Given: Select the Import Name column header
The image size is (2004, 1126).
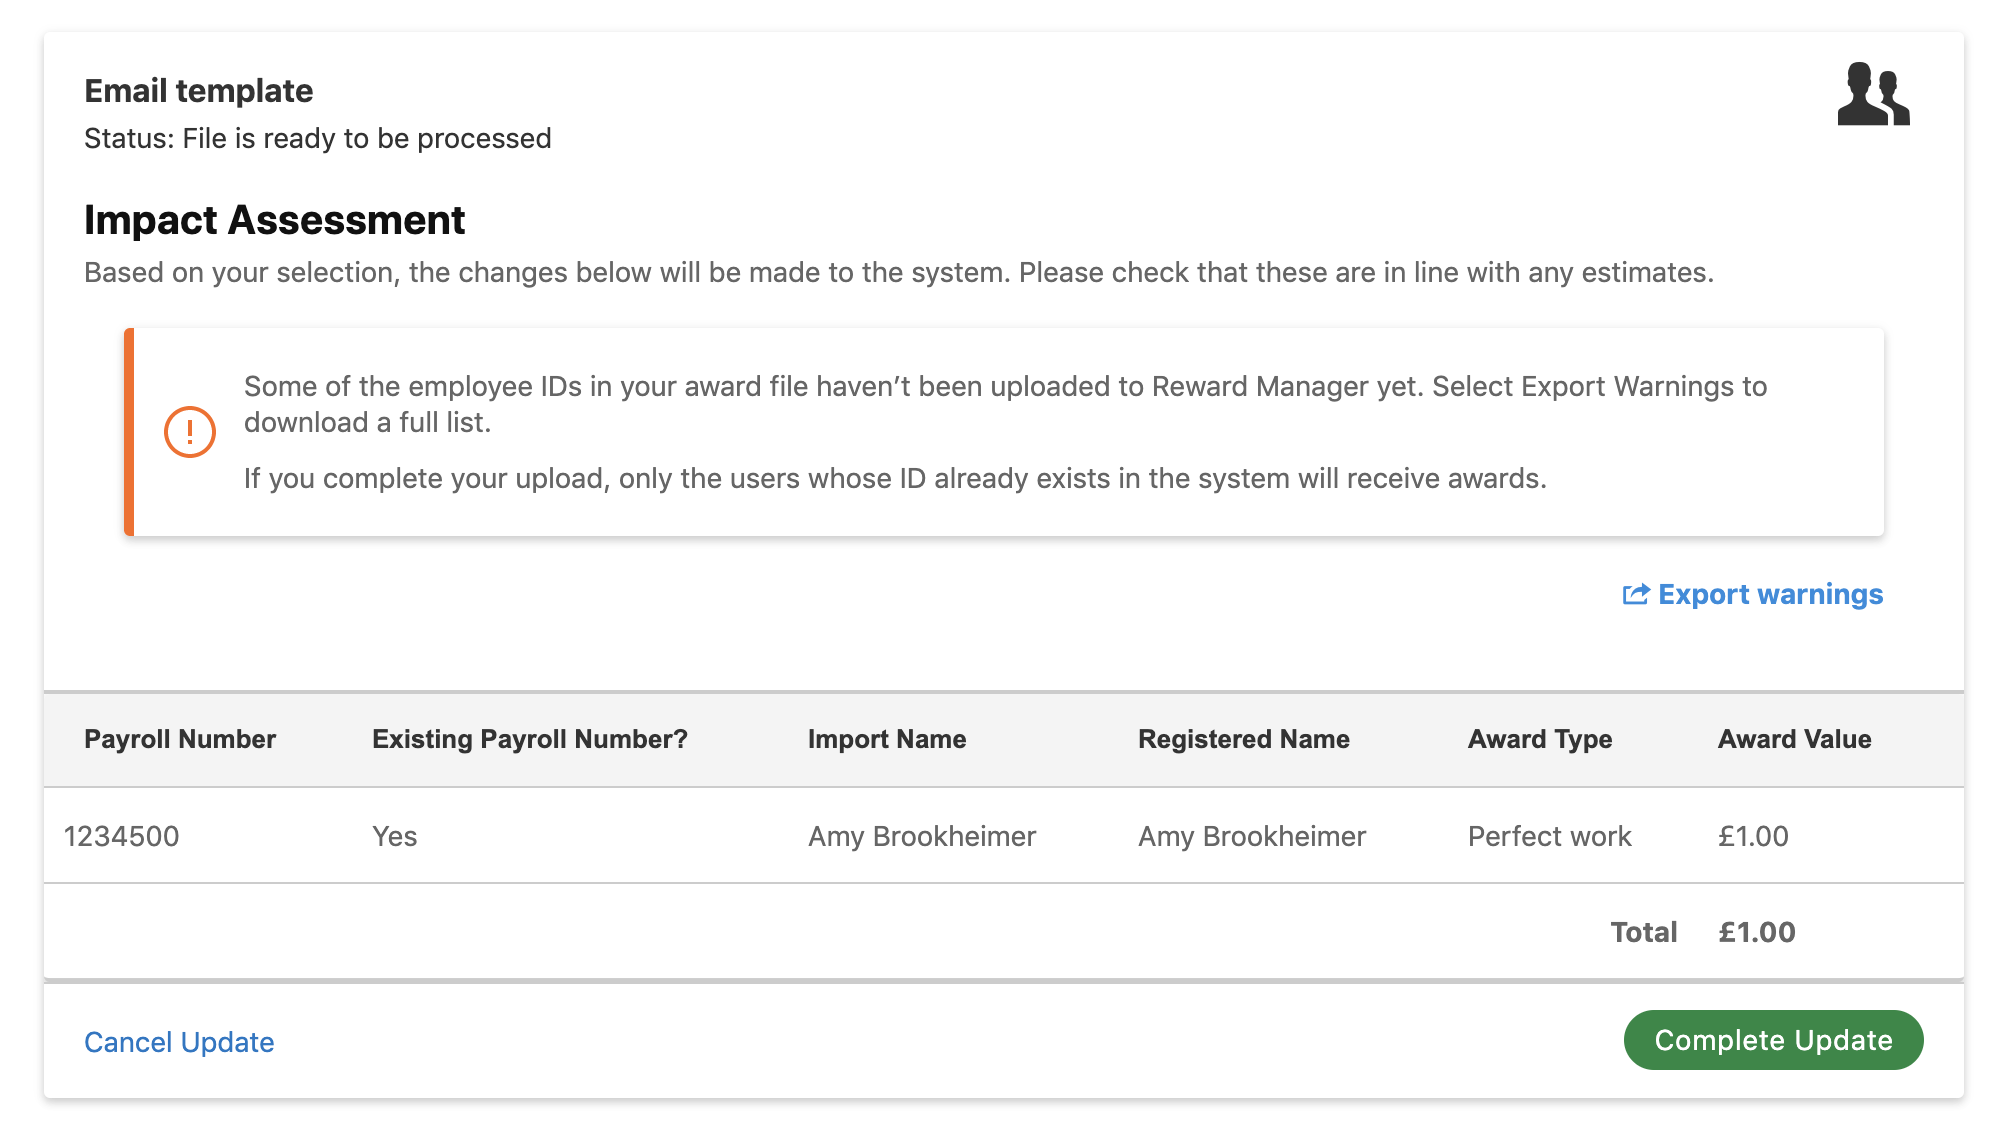Looking at the screenshot, I should click(x=887, y=739).
